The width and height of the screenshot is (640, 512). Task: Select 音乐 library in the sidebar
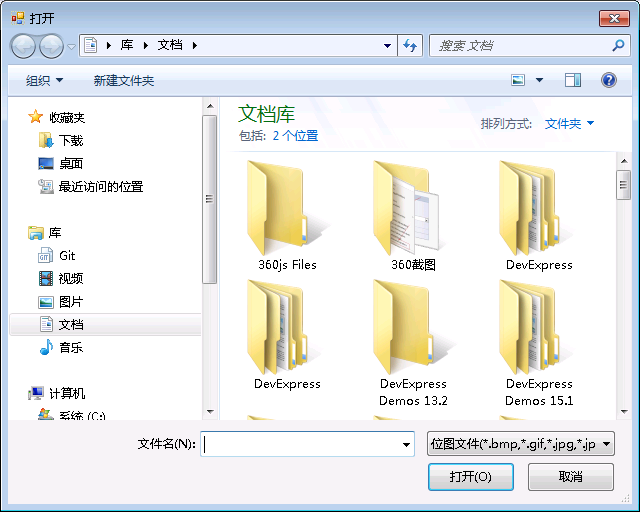70,348
